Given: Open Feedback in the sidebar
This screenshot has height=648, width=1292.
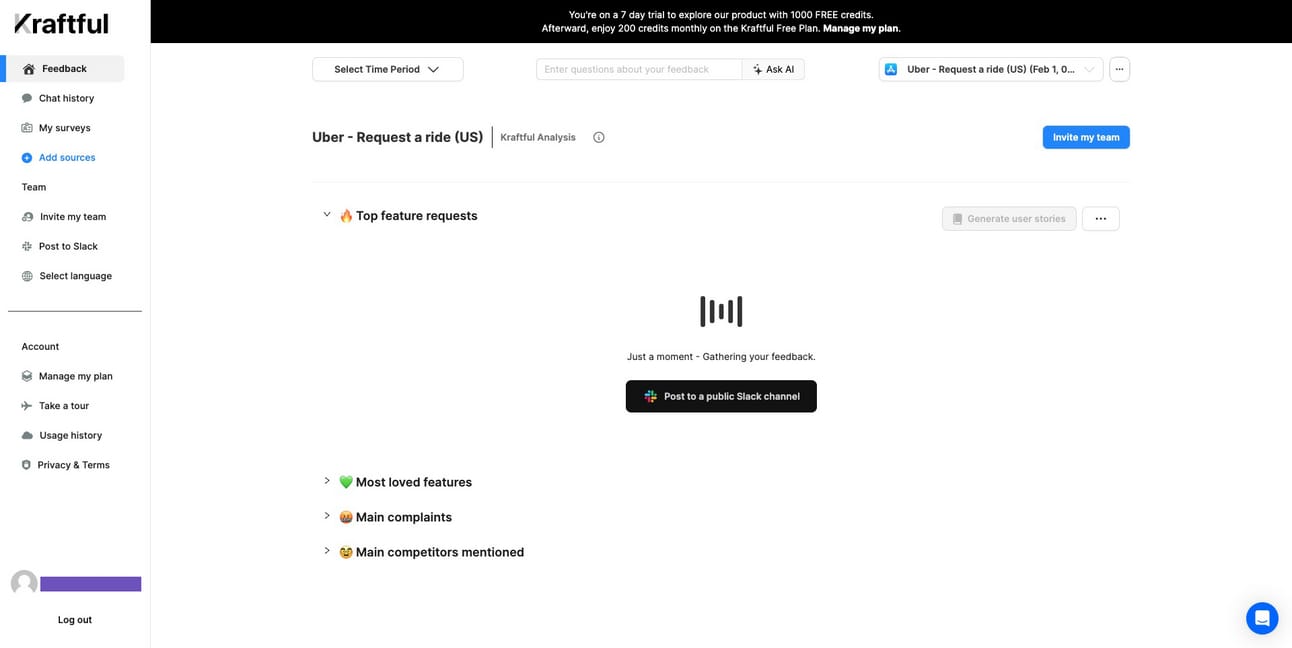Looking at the screenshot, I should [65, 69].
